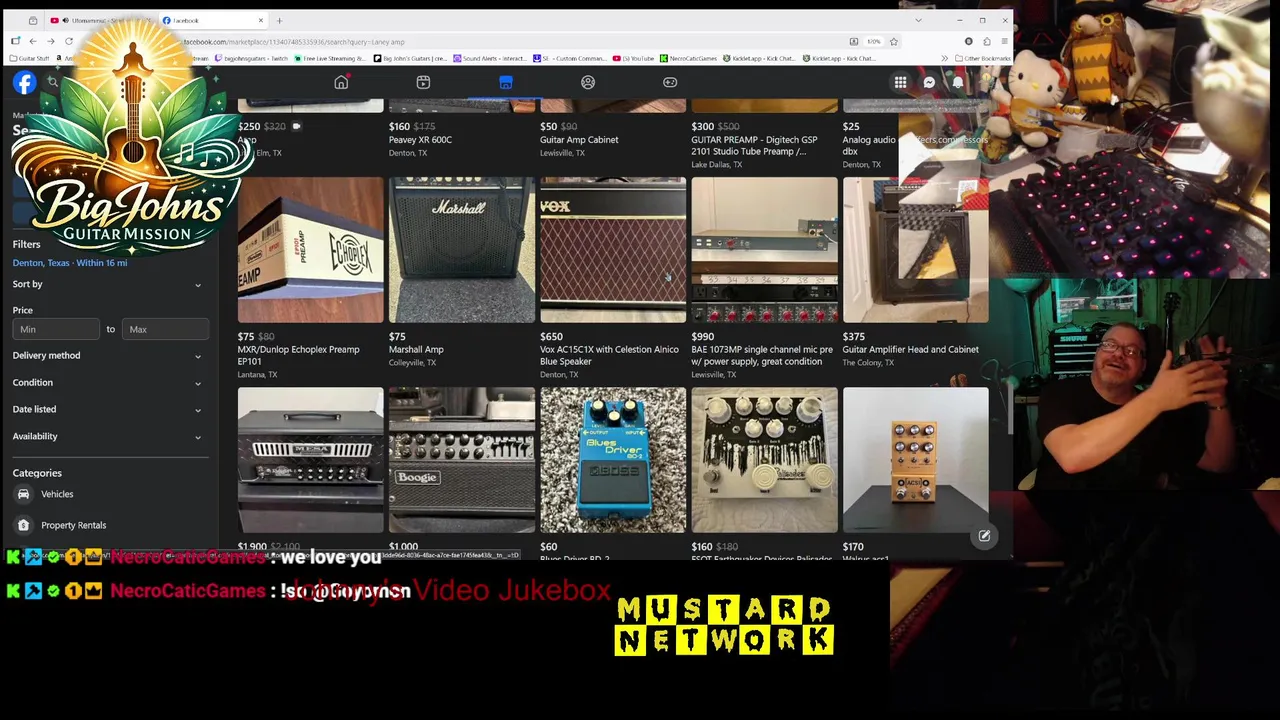Open the browser extensions icon
Viewport: 1280px width, 720px height.
987,41
